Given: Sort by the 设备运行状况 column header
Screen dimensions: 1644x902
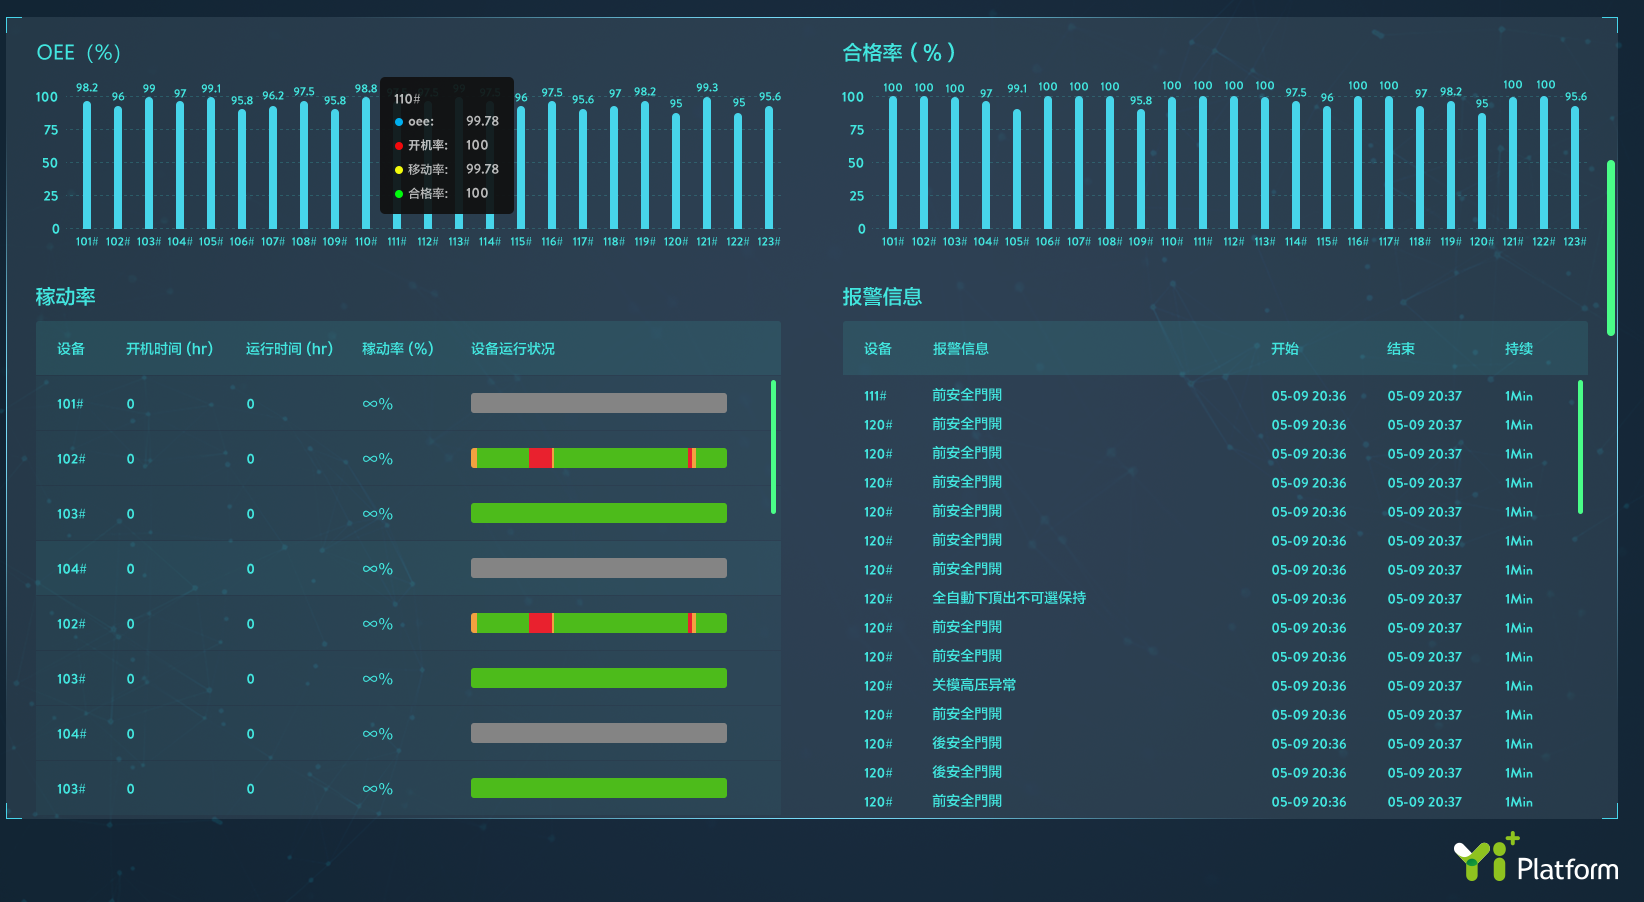Looking at the screenshot, I should click(x=512, y=349).
